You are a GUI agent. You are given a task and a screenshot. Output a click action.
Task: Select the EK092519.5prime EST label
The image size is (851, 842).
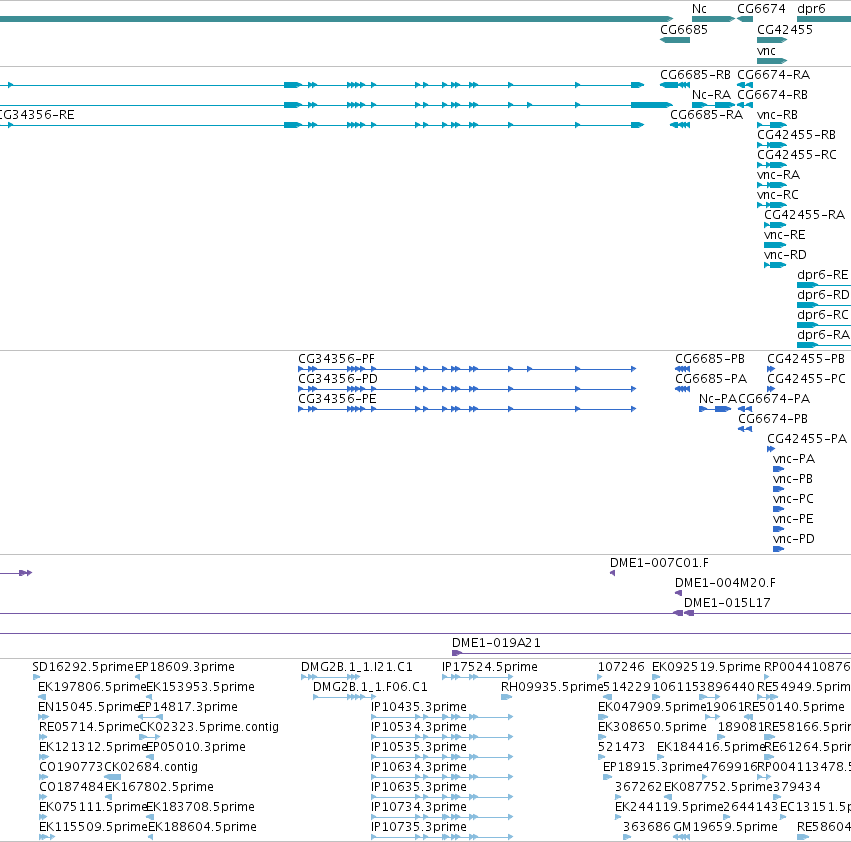pos(706,667)
